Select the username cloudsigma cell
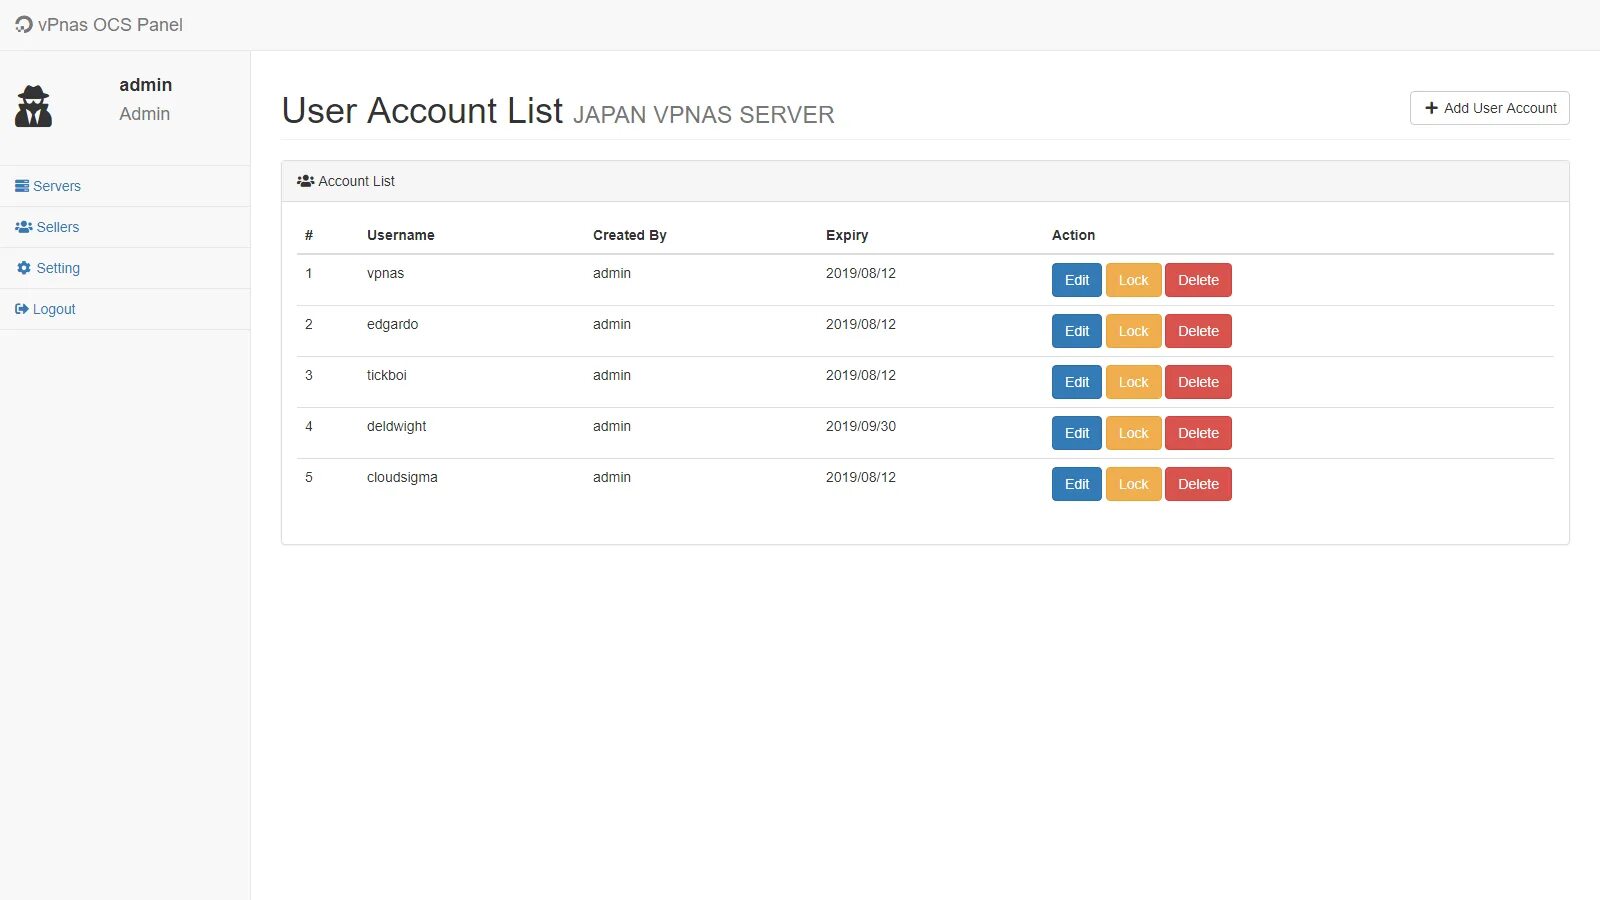 click(x=402, y=477)
